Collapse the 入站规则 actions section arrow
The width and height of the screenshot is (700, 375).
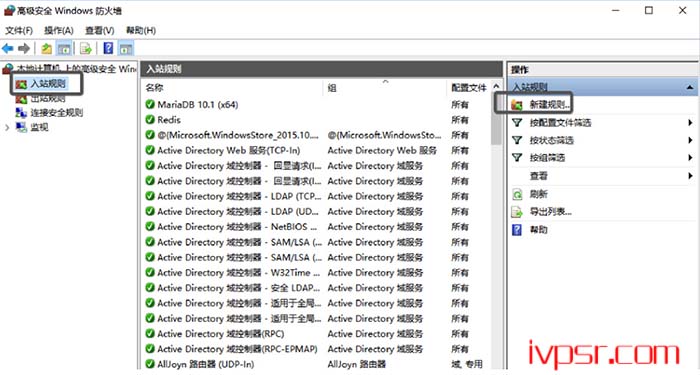point(690,87)
